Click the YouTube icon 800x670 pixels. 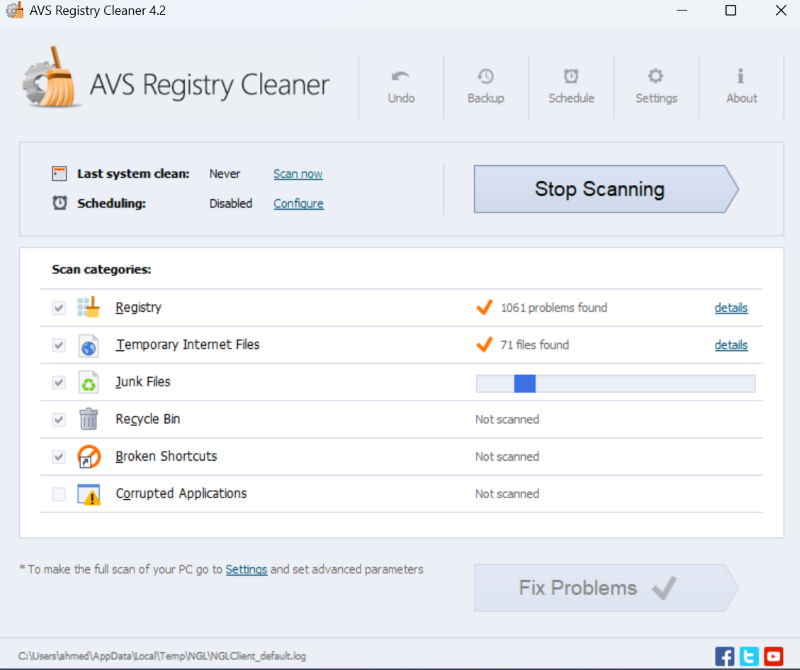click(x=773, y=656)
